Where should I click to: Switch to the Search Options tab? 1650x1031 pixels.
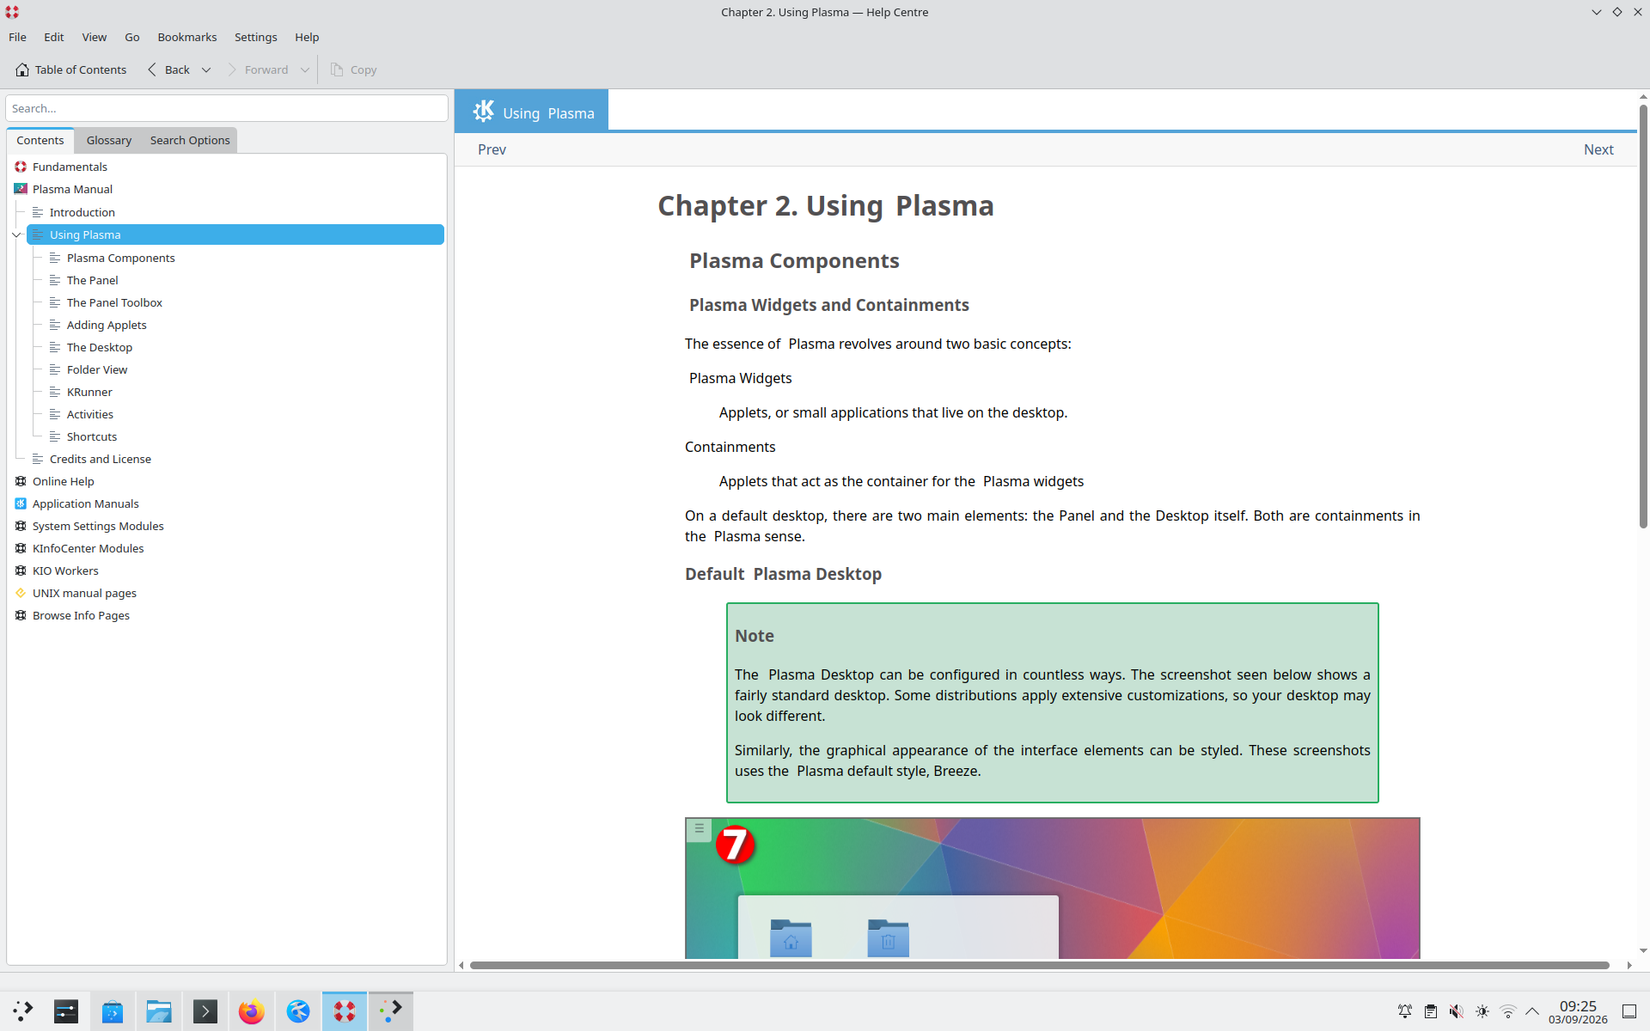190,140
